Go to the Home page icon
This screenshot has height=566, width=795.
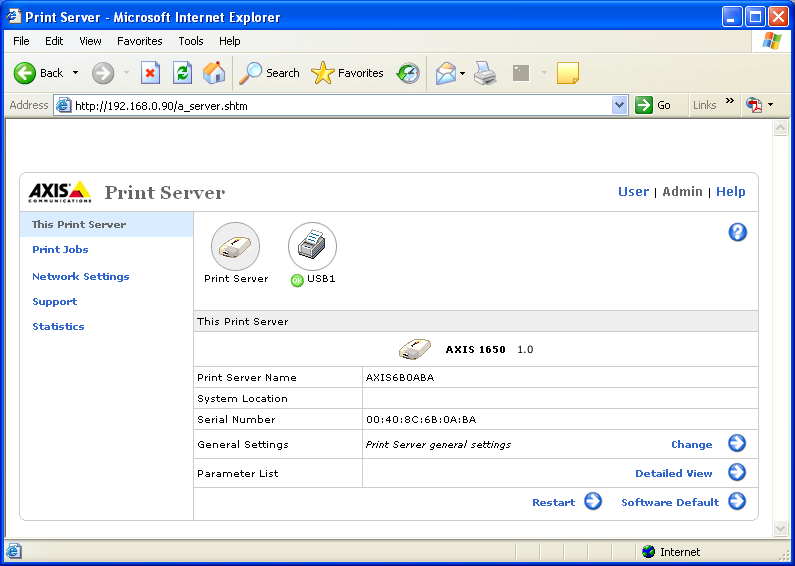[x=213, y=73]
